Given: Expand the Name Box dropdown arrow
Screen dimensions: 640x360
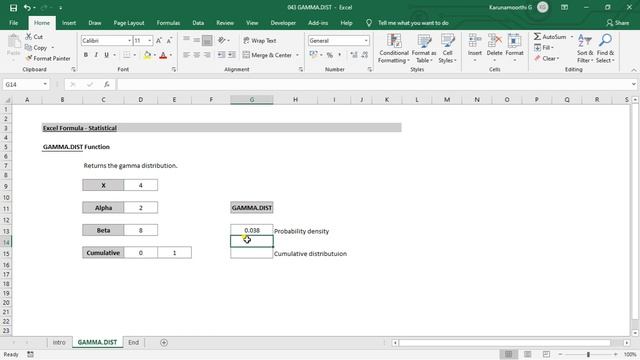Looking at the screenshot, I should (45, 84).
